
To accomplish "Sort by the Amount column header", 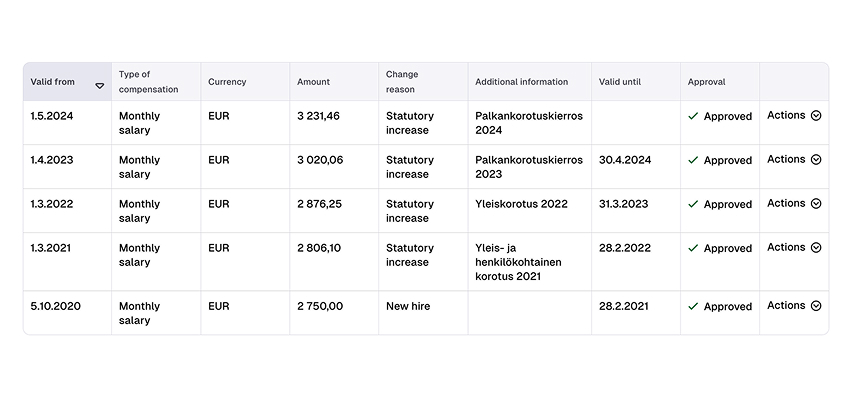I will point(313,82).
